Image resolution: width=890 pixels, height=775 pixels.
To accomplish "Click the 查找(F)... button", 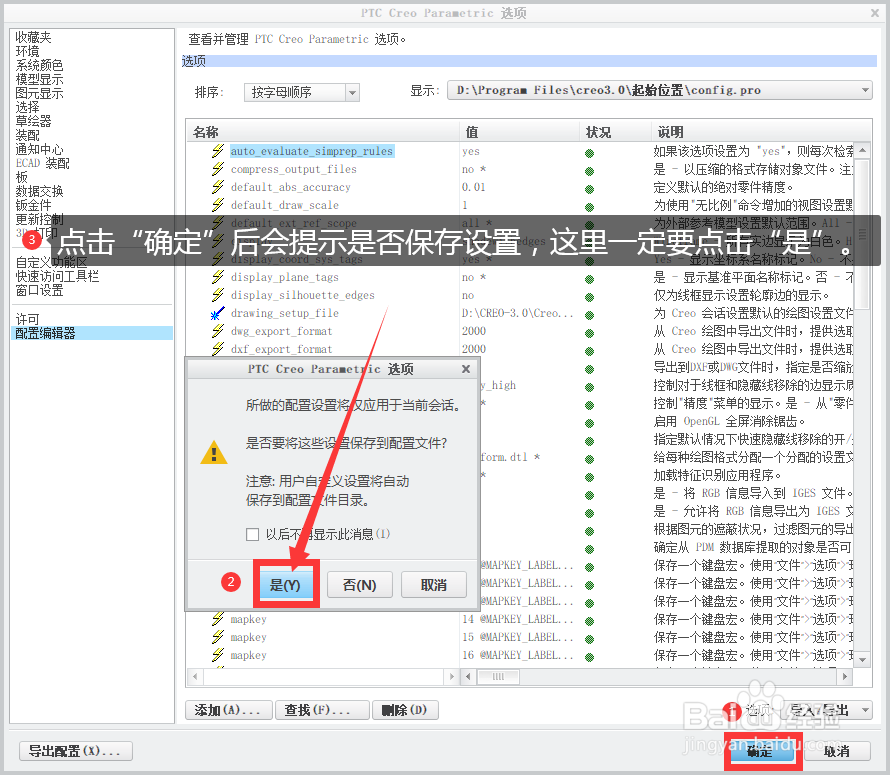I will 321,710.
